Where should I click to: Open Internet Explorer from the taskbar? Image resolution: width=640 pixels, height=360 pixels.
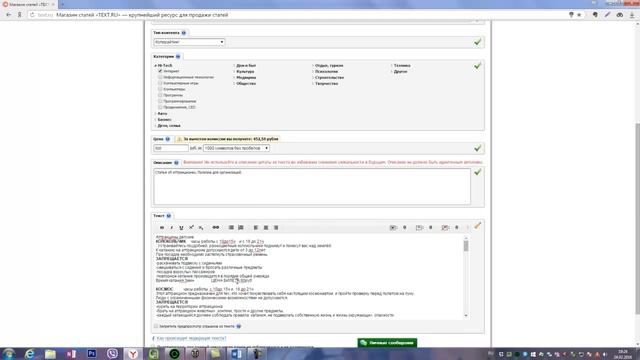[29, 353]
